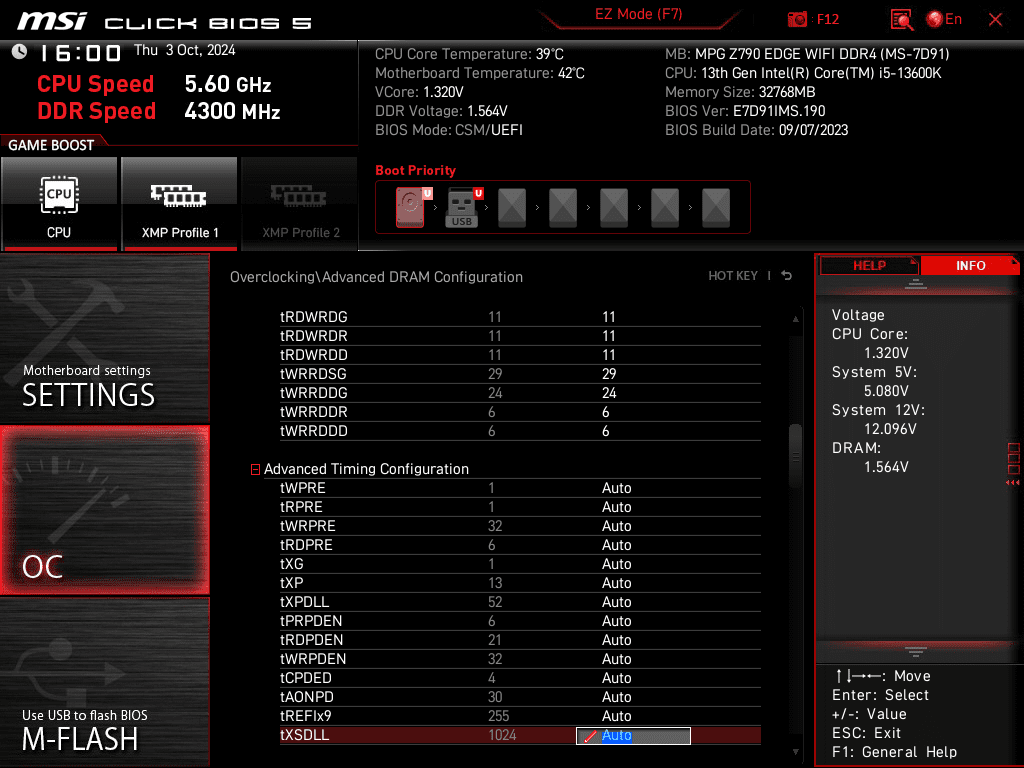1024x768 pixels.
Task: Select the tXSDLL row label
Action: (304, 735)
